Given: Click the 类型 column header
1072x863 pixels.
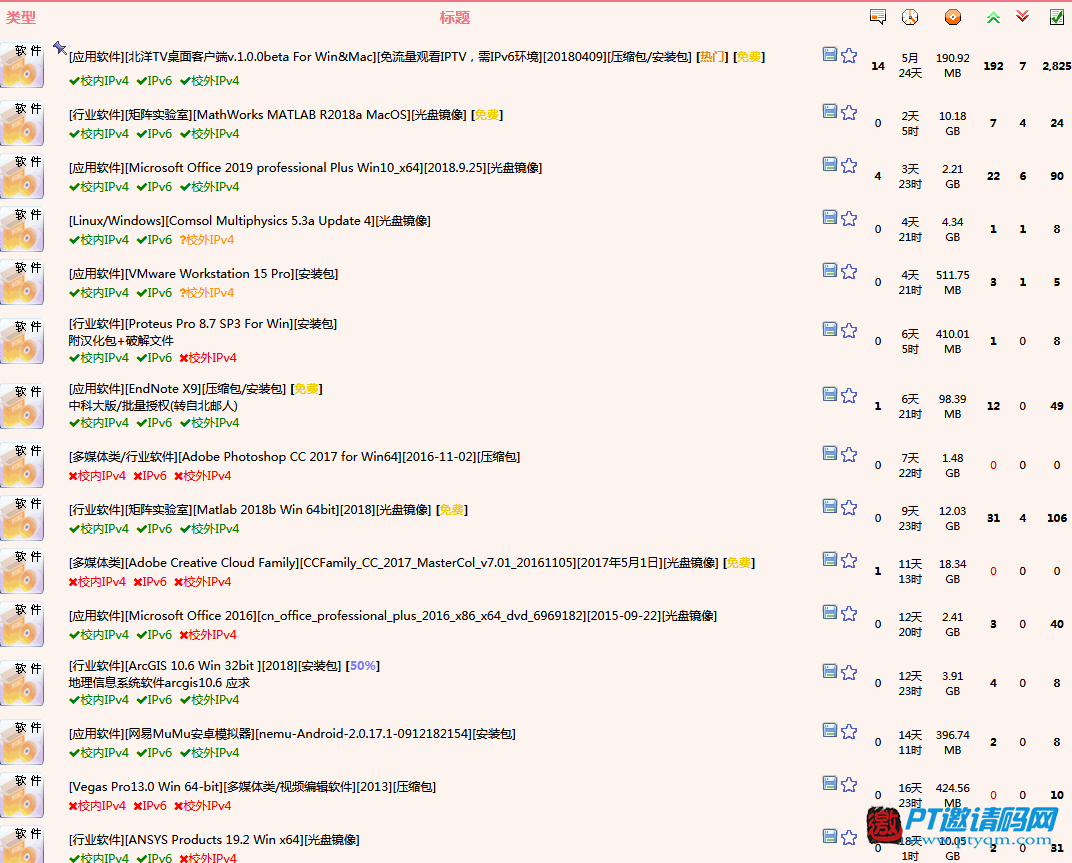Looking at the screenshot, I should coord(21,18).
